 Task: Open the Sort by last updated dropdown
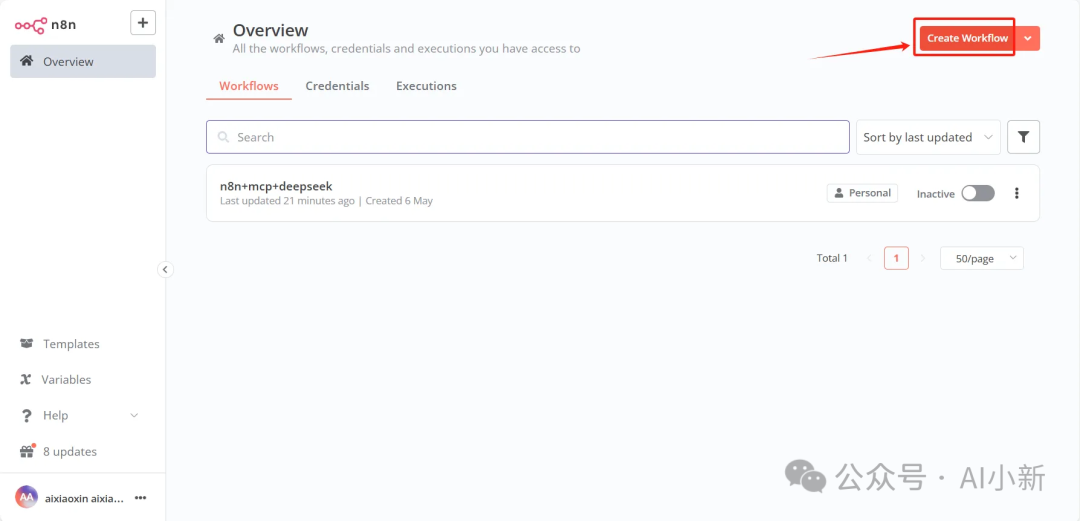pos(928,137)
